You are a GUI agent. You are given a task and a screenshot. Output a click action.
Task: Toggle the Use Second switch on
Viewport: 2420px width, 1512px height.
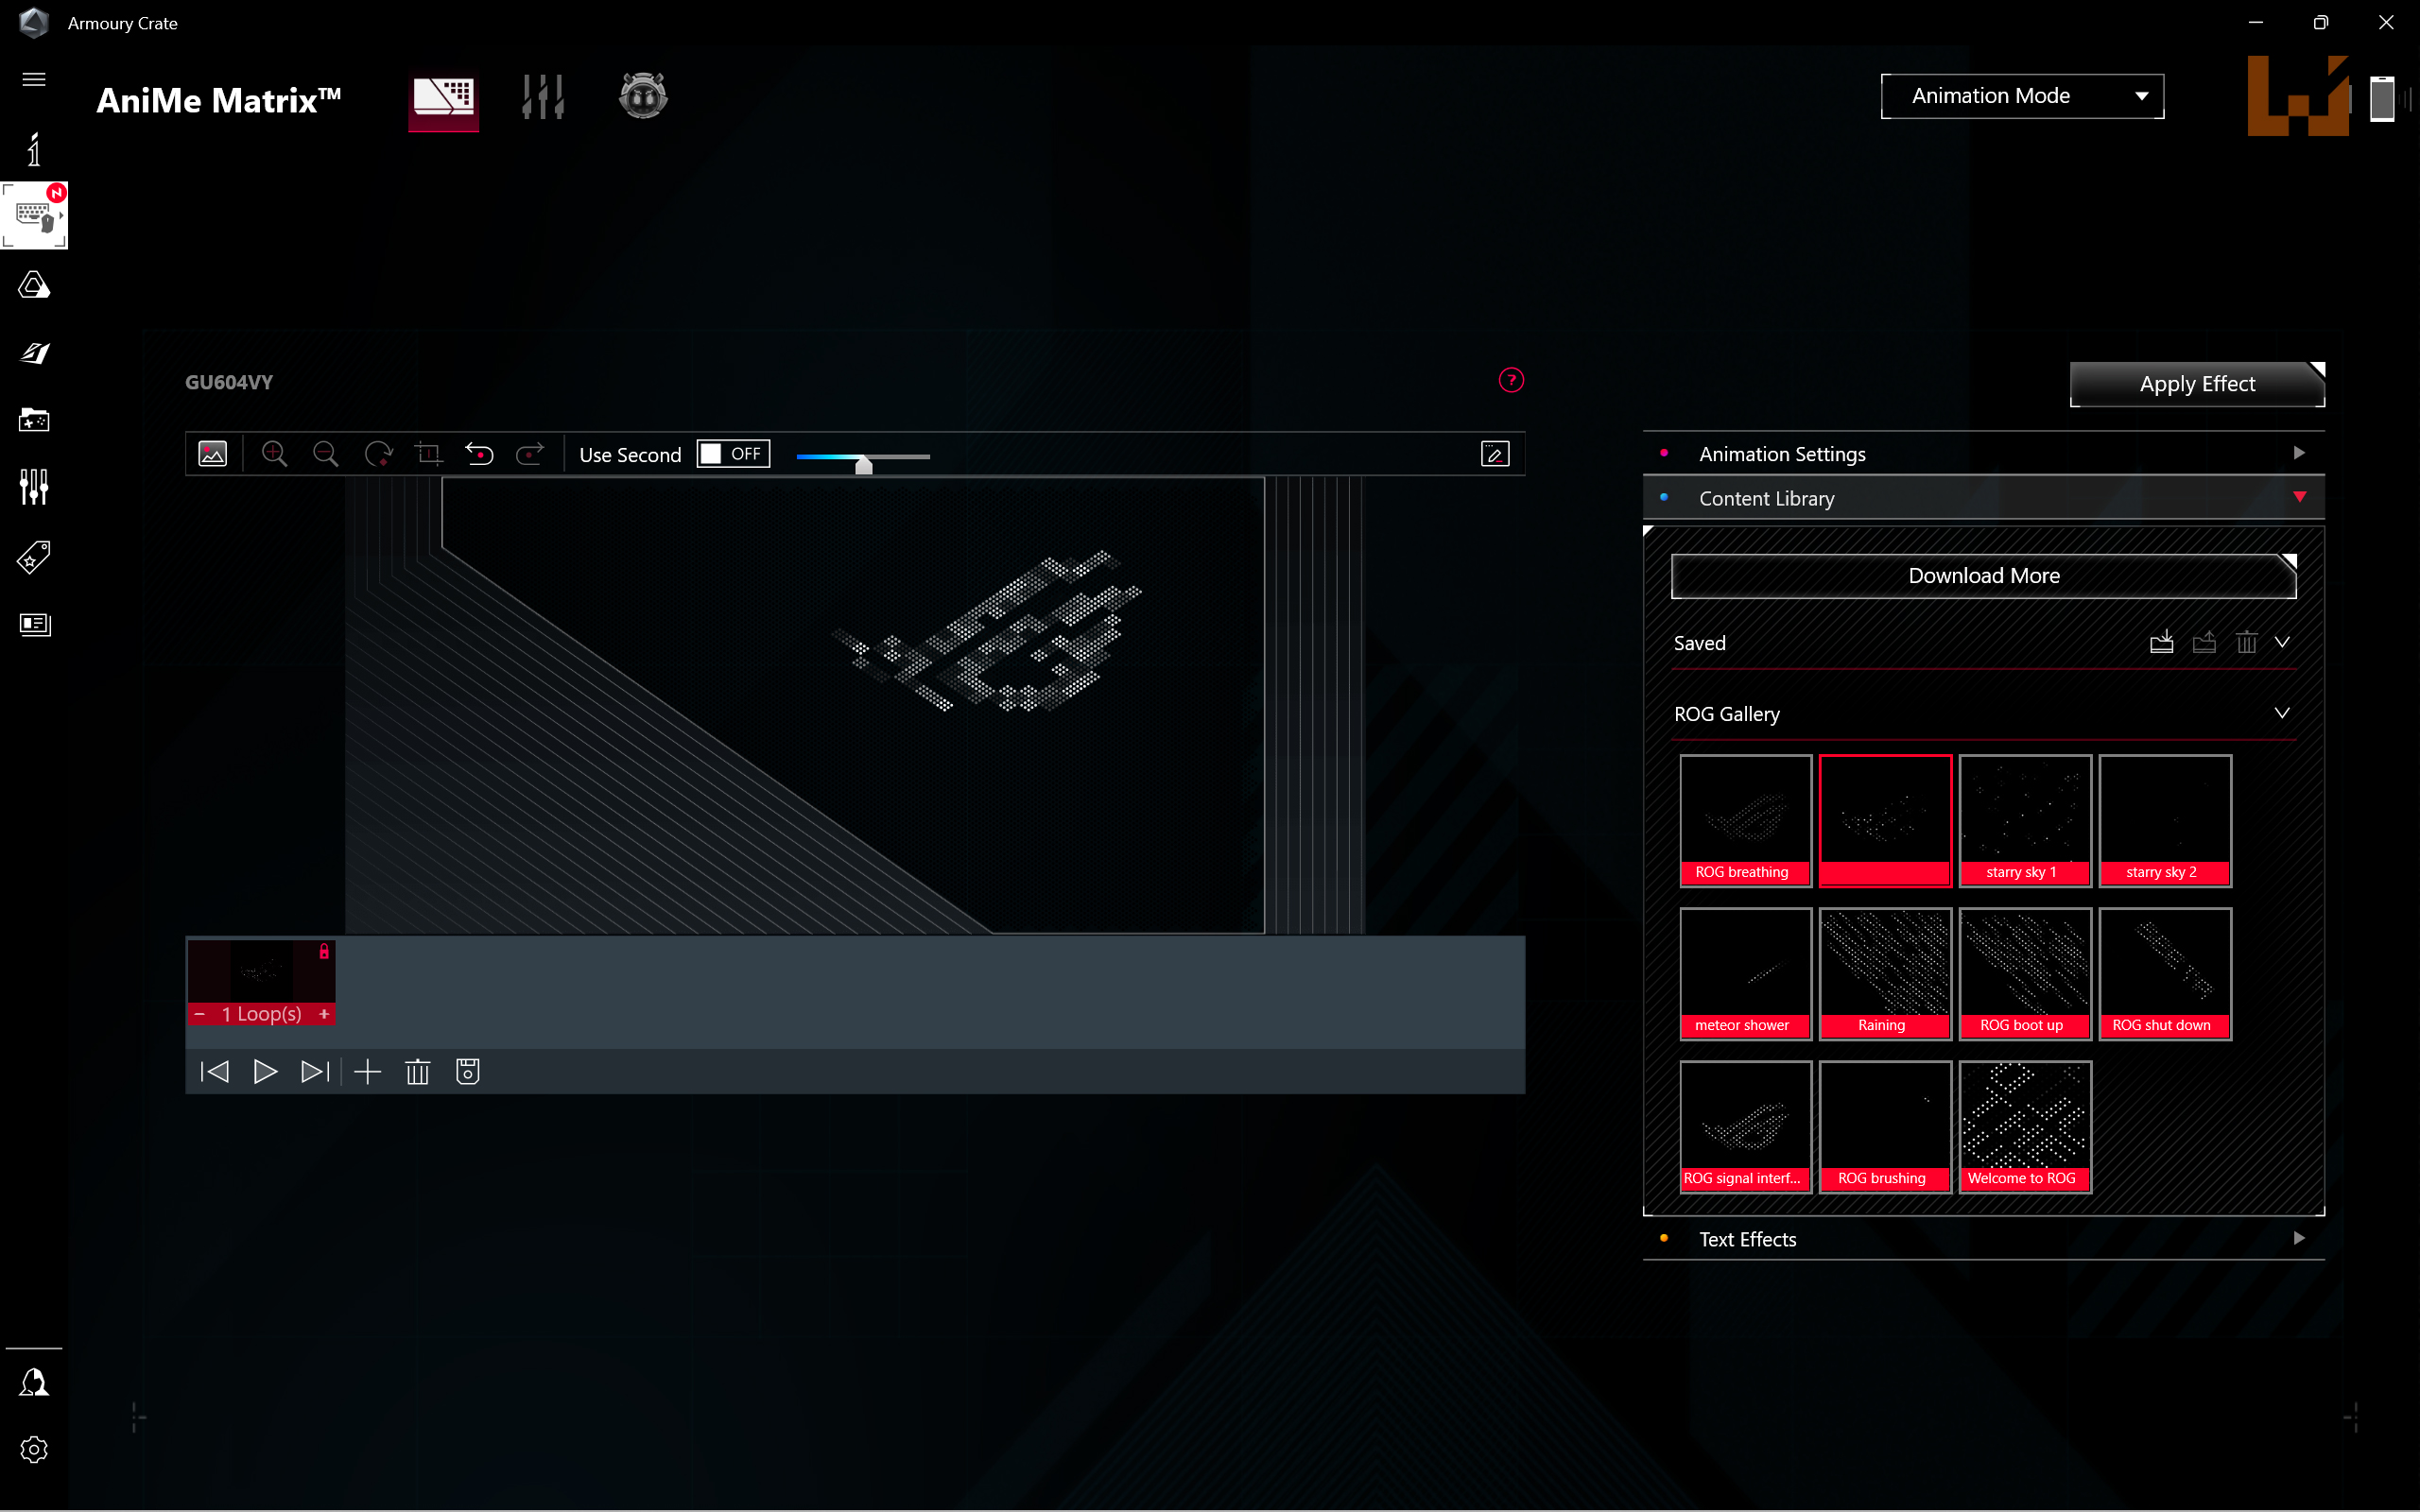coord(733,454)
